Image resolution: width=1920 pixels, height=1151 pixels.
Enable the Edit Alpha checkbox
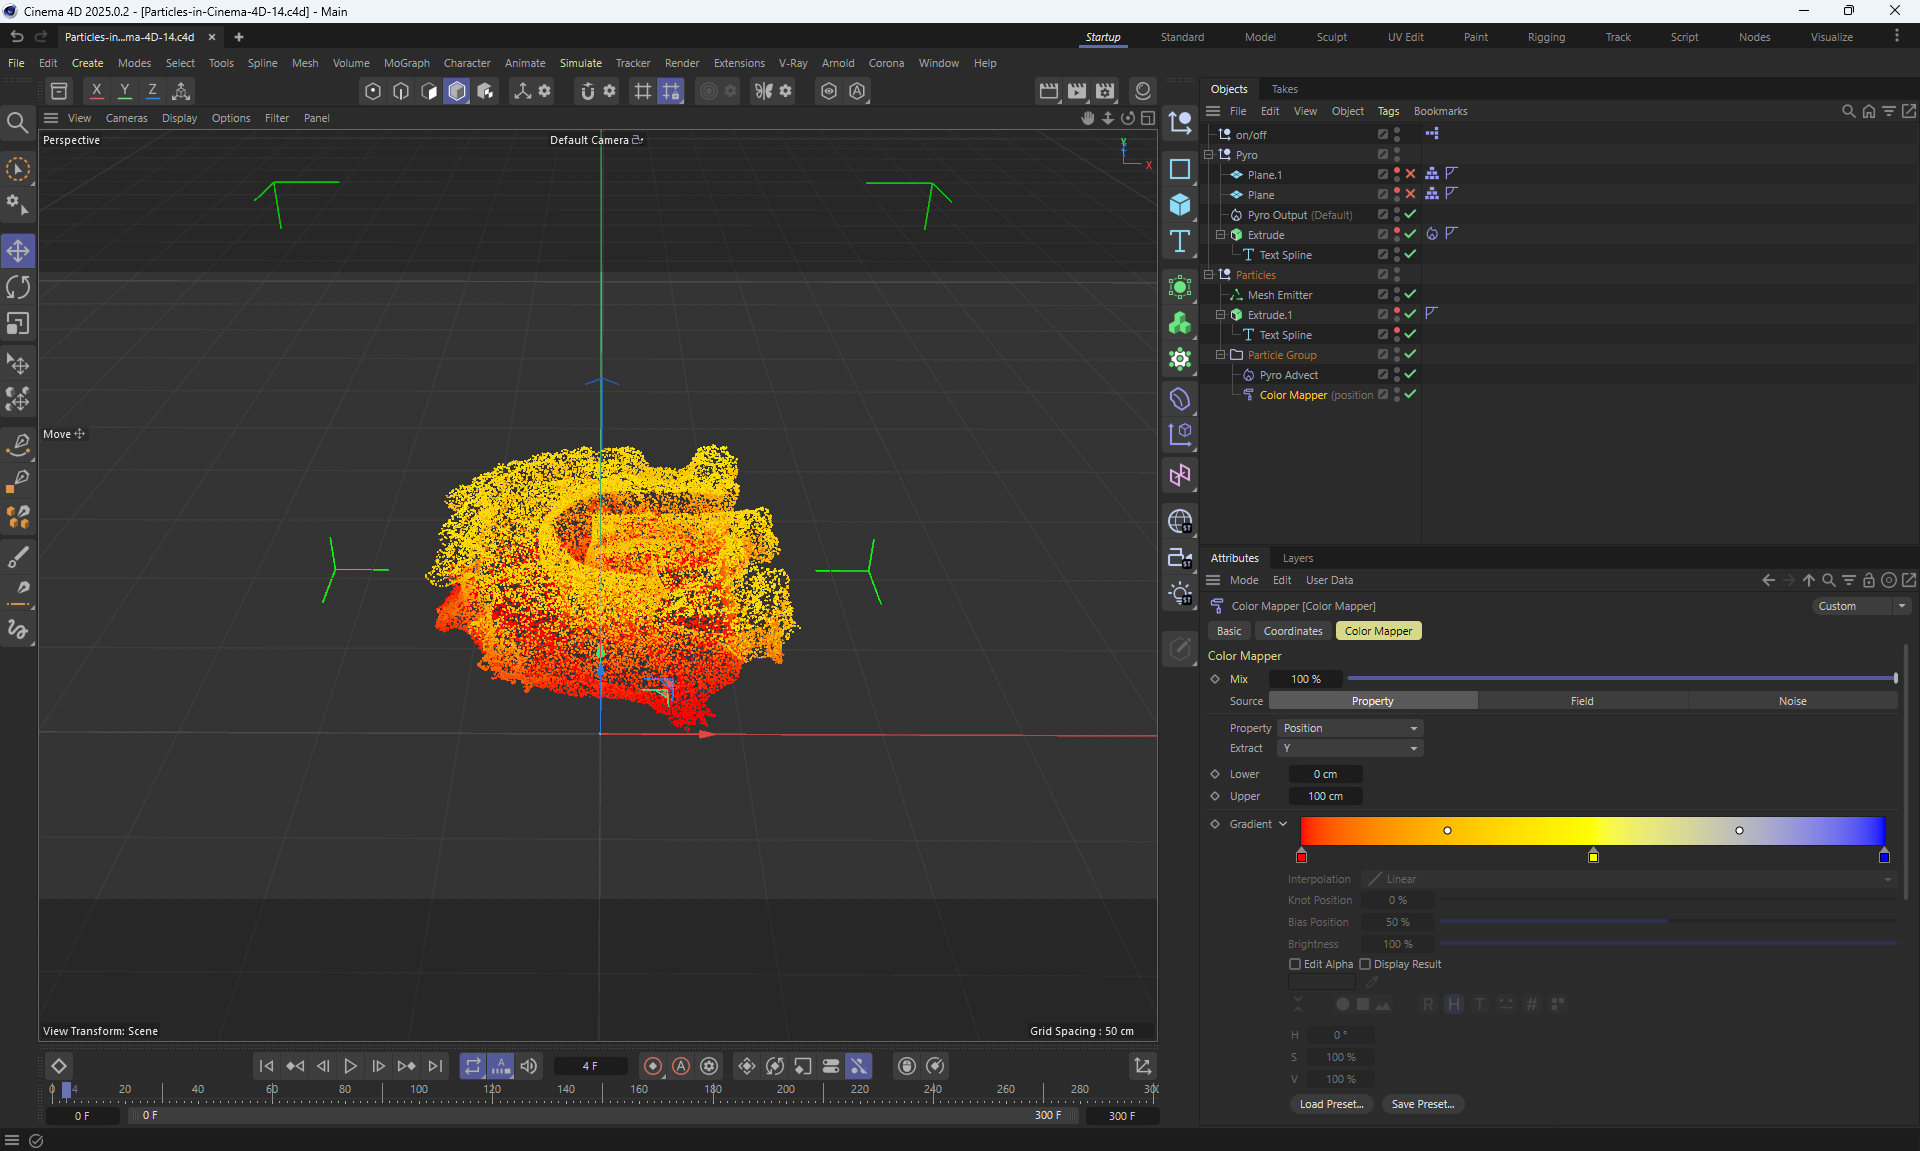[1295, 964]
